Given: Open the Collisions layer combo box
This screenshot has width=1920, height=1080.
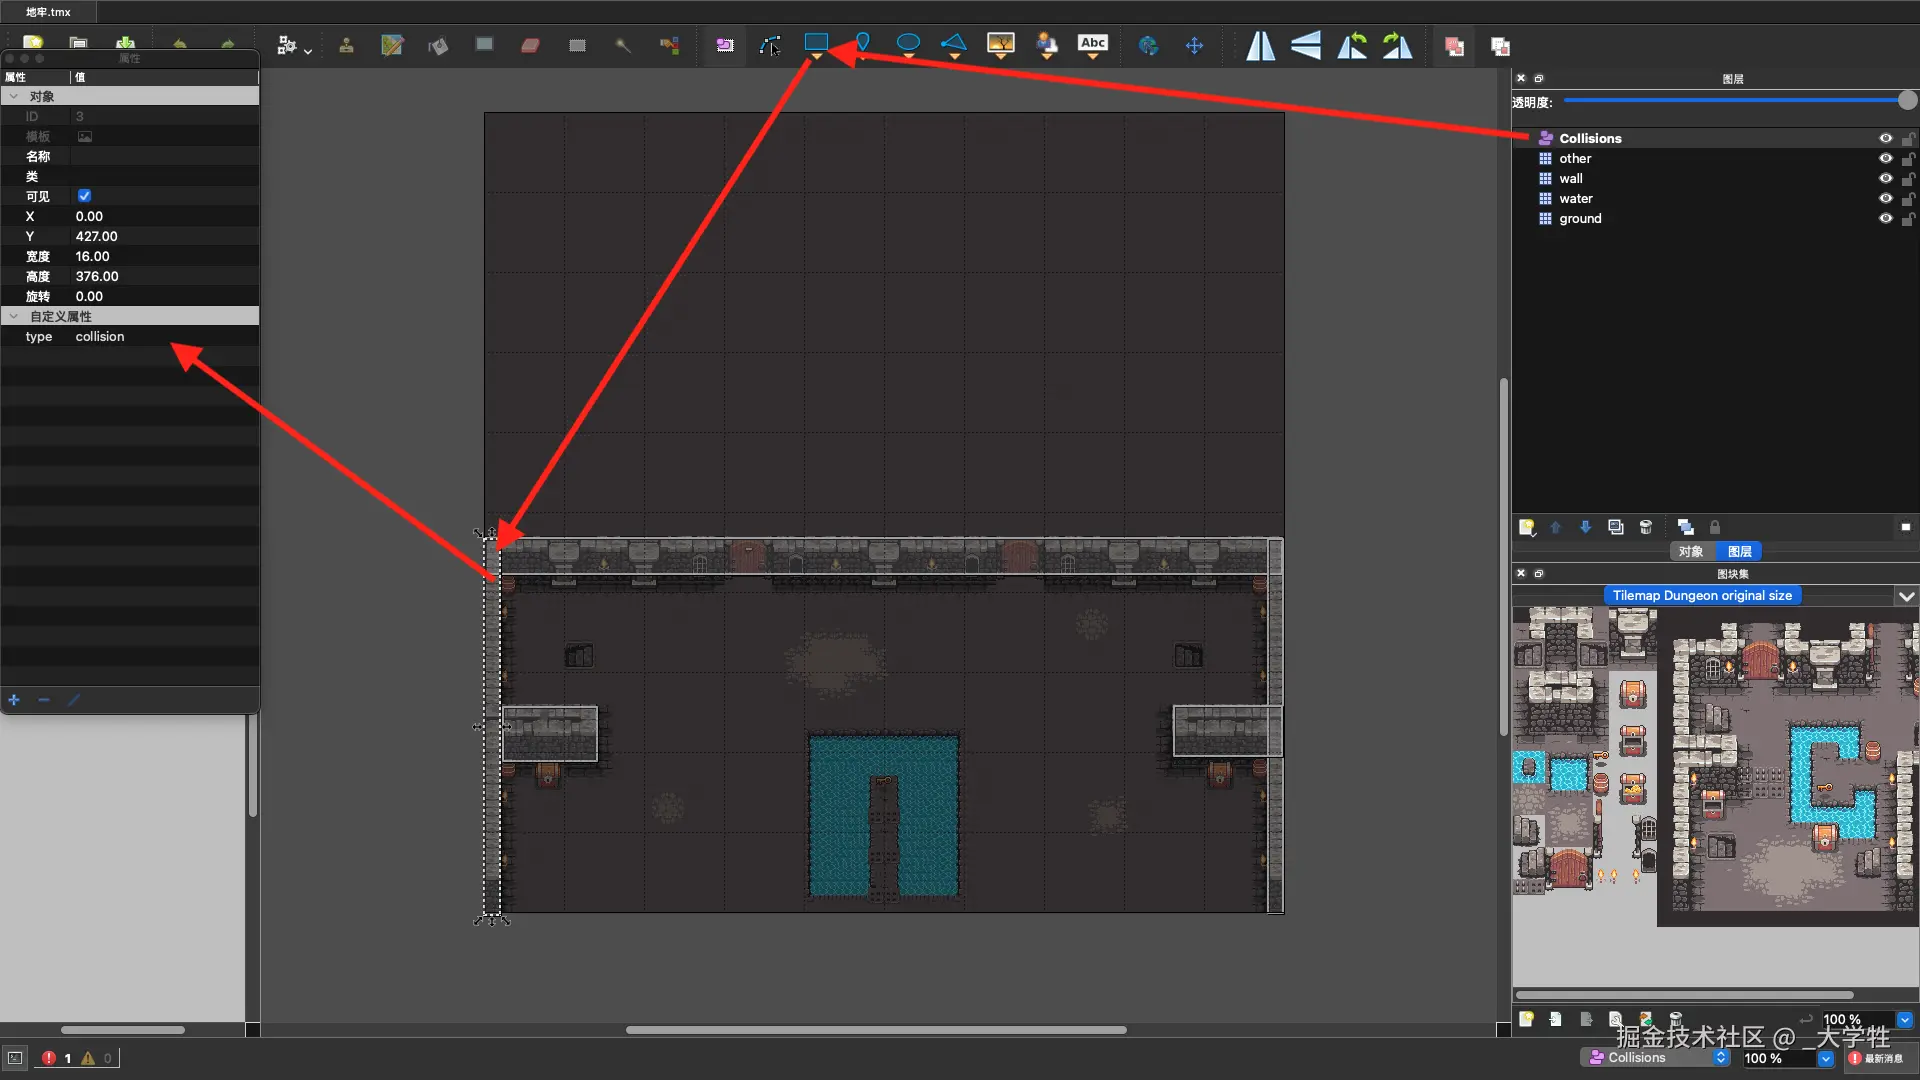Looking at the screenshot, I should tap(1655, 1058).
